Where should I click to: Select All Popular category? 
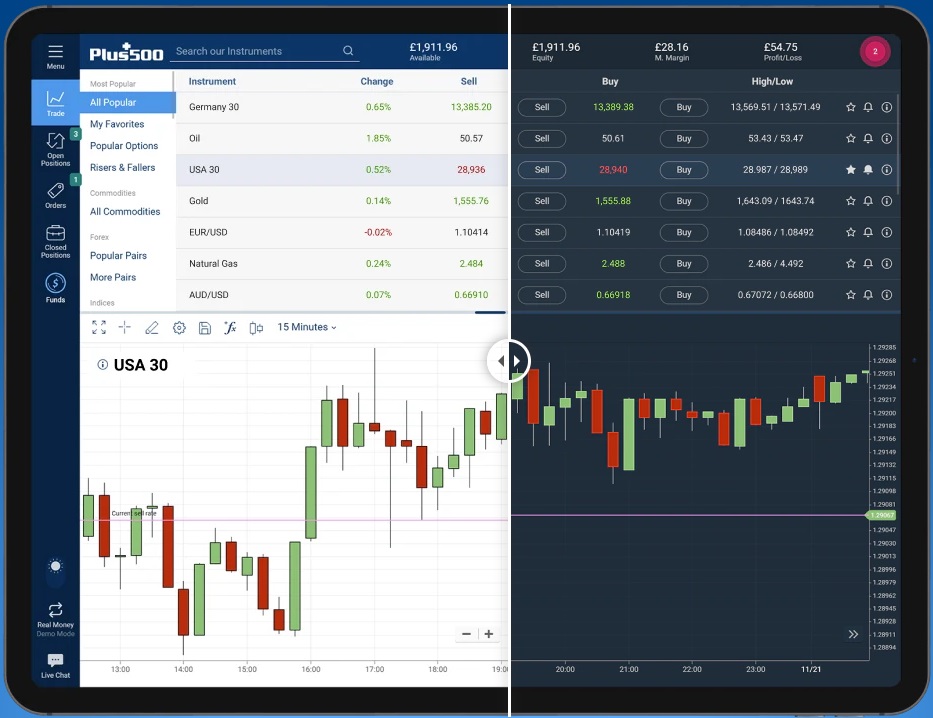pos(127,102)
